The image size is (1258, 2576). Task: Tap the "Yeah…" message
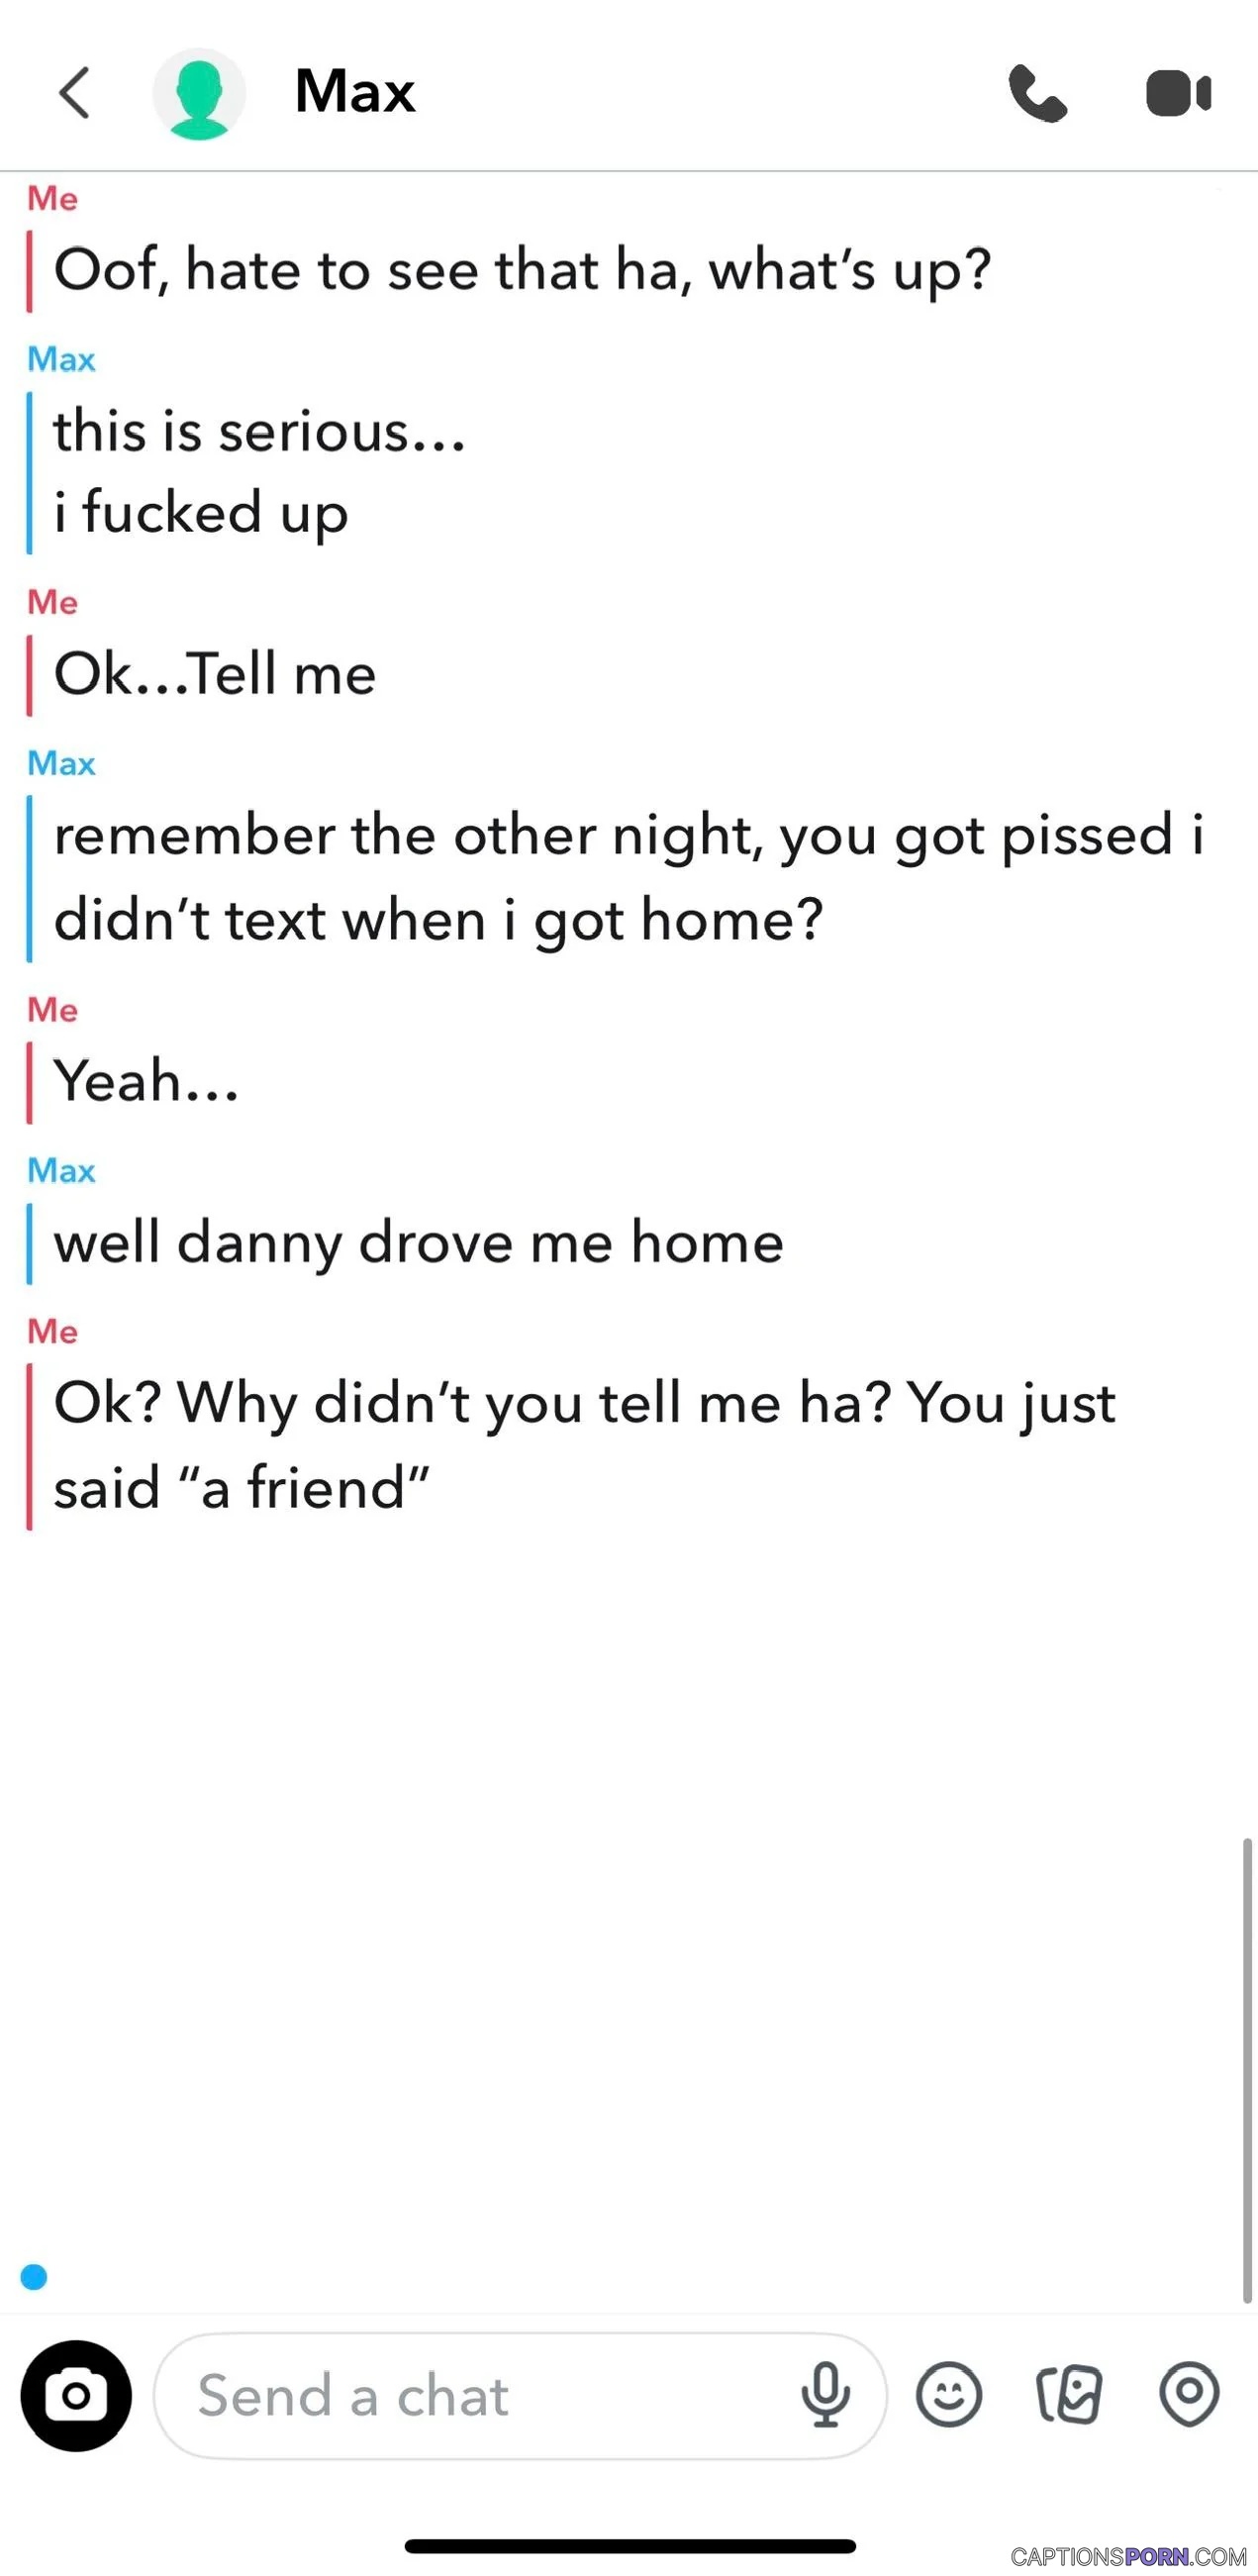pyautogui.click(x=146, y=1082)
